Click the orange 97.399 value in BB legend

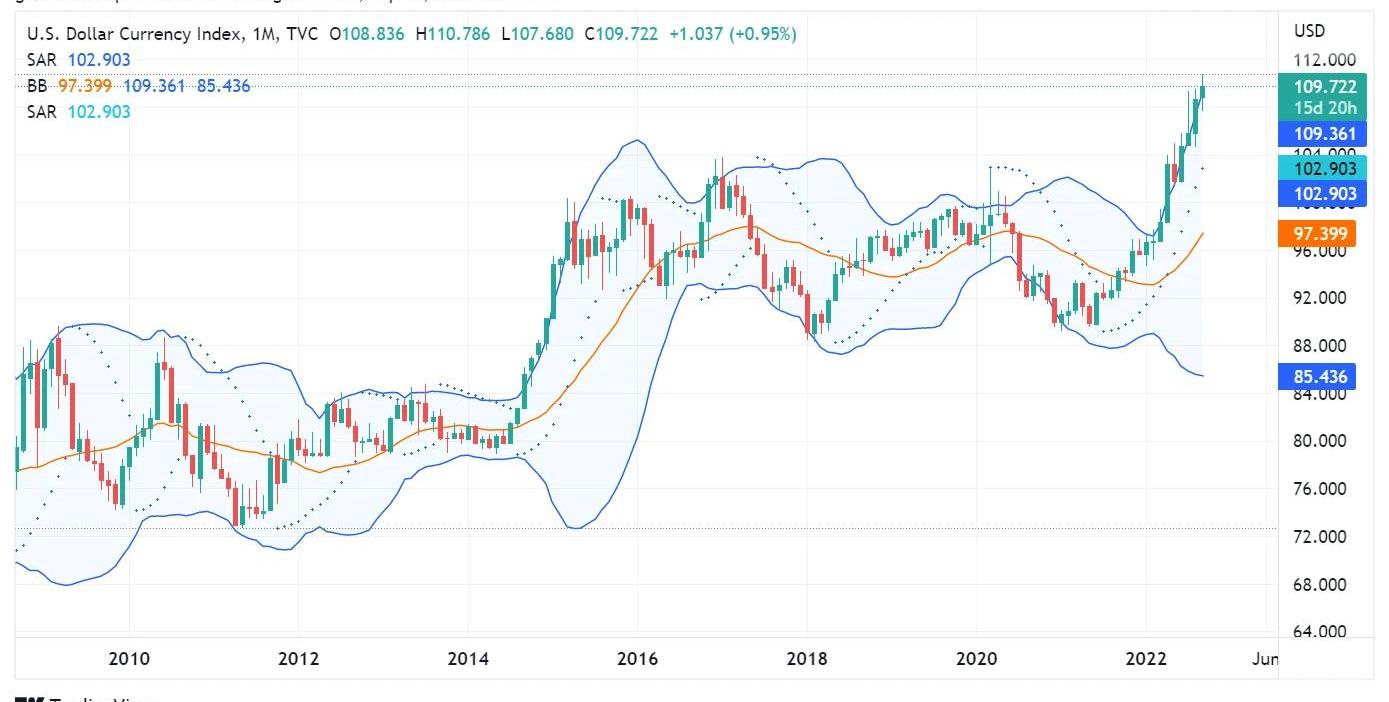(86, 86)
